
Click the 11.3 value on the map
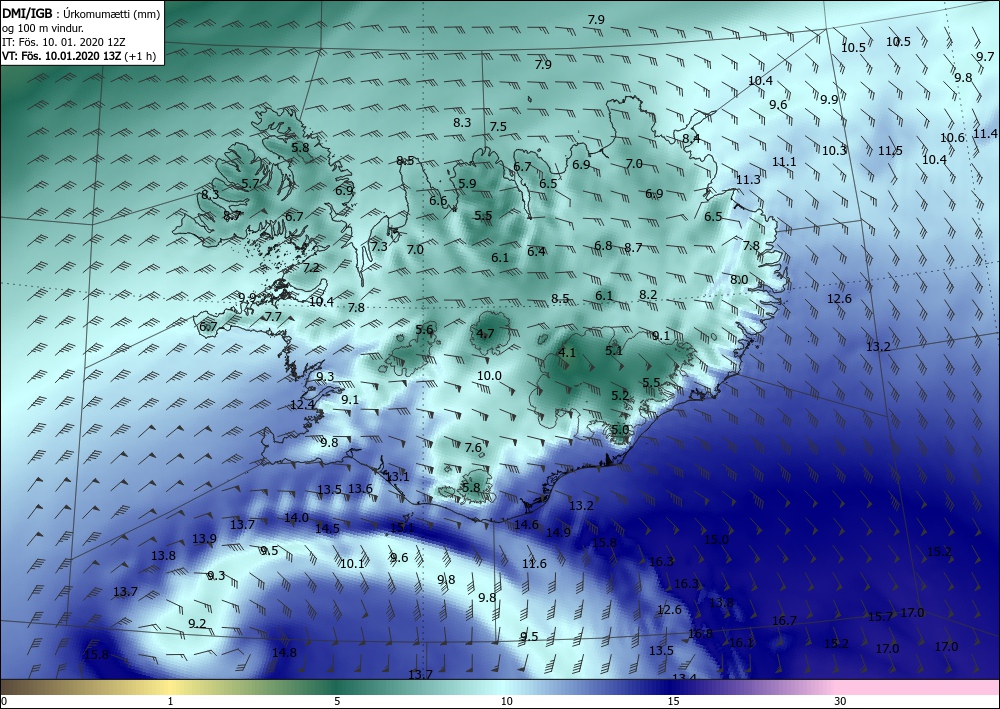click(x=748, y=180)
